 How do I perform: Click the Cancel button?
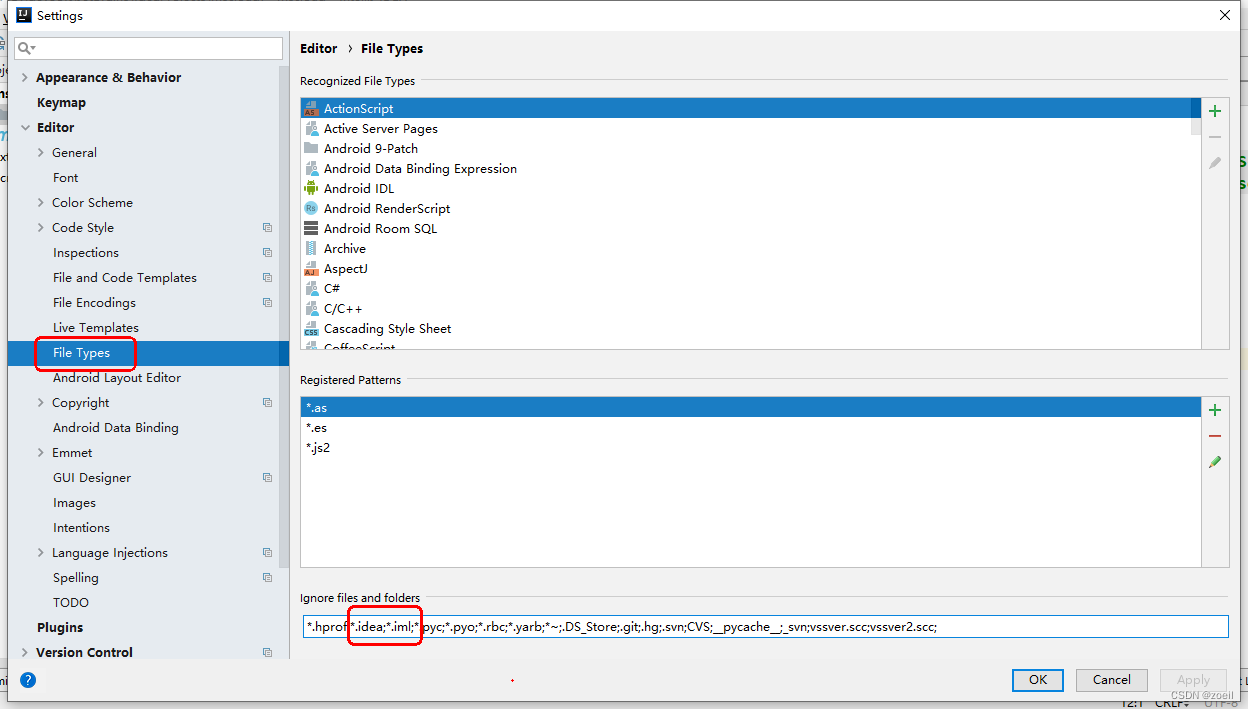coord(1112,680)
